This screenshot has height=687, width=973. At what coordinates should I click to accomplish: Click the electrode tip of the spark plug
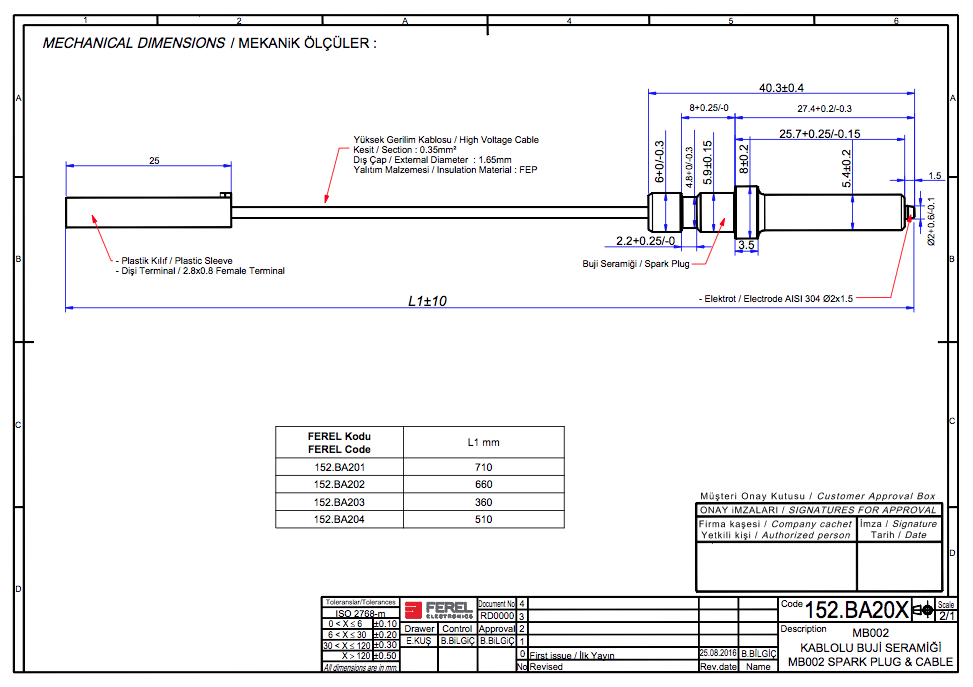(913, 211)
